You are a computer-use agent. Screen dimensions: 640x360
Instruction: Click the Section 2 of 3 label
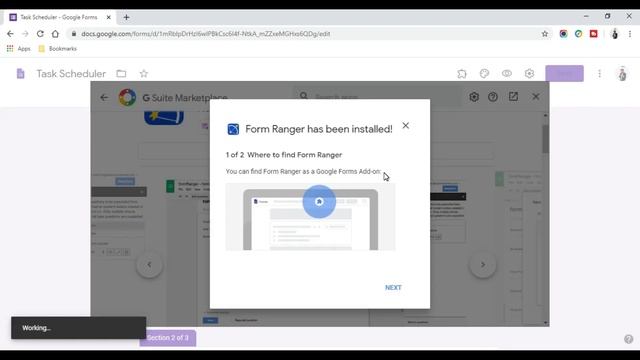168,338
